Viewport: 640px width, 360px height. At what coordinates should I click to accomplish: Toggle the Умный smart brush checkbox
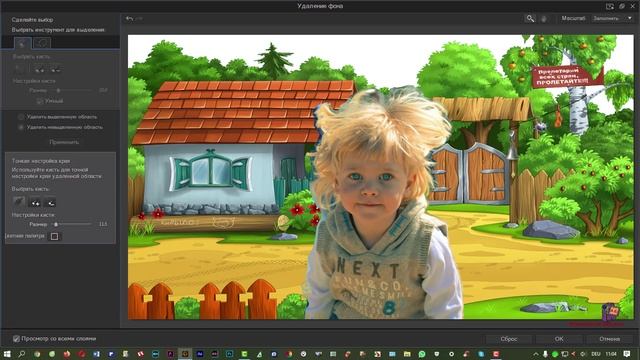click(40, 100)
